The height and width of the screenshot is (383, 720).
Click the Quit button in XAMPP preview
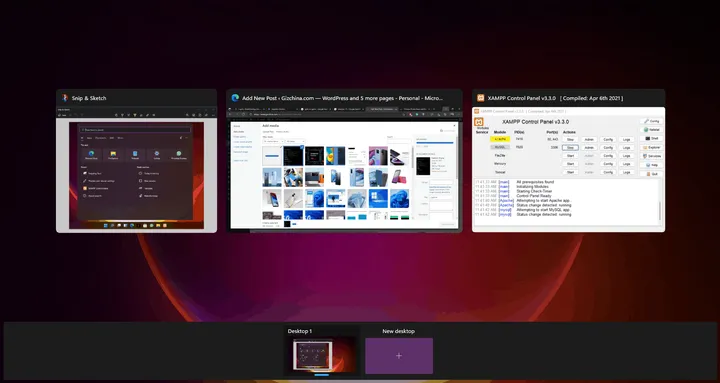(x=652, y=174)
